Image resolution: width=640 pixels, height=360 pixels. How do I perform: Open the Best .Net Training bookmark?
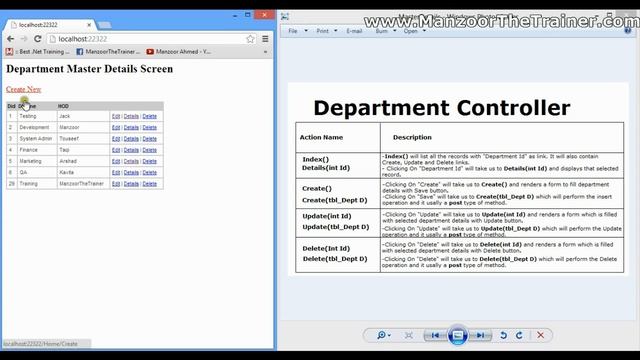tap(38, 52)
